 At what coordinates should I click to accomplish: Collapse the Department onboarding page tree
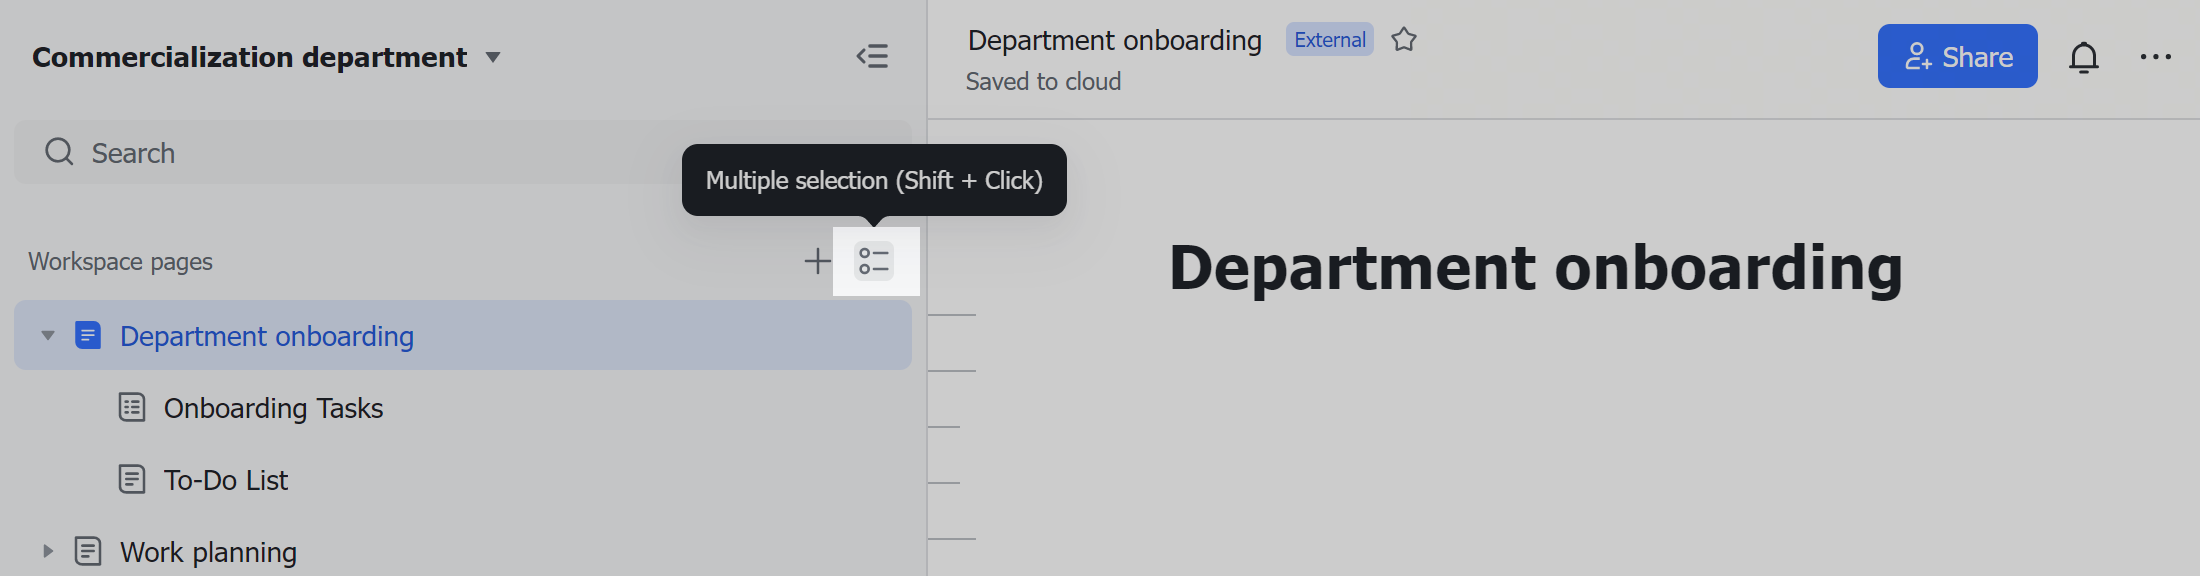[x=47, y=336]
